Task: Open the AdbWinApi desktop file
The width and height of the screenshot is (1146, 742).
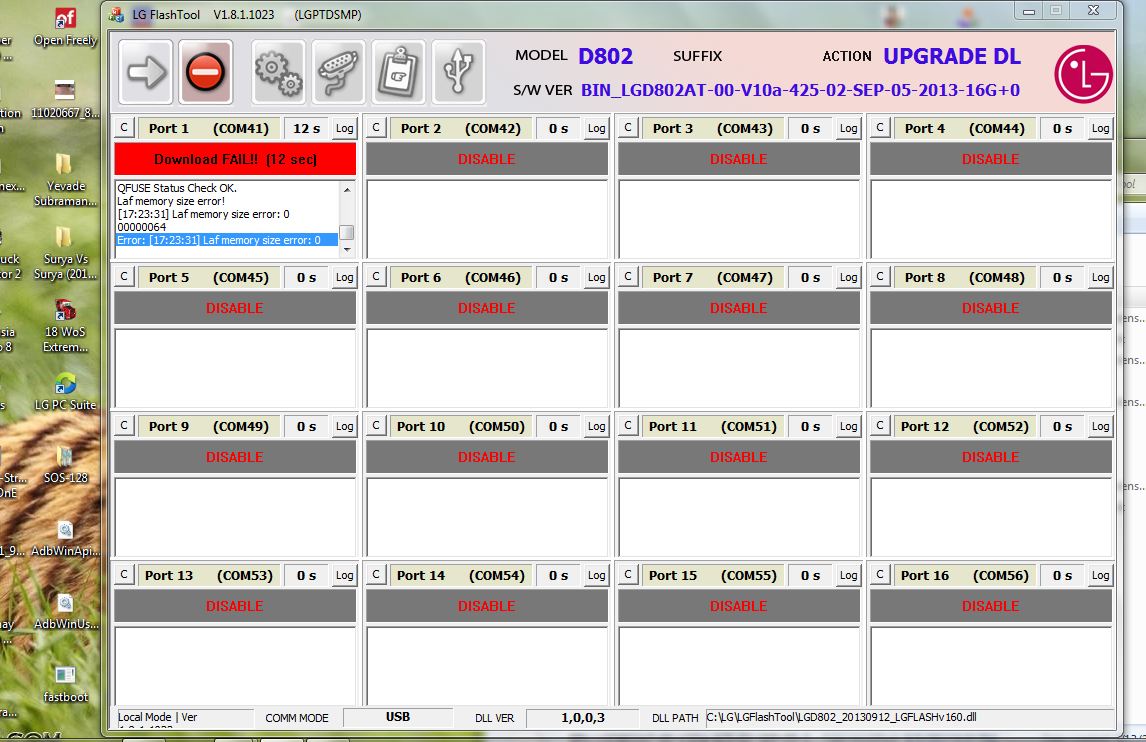Action: pos(65,538)
